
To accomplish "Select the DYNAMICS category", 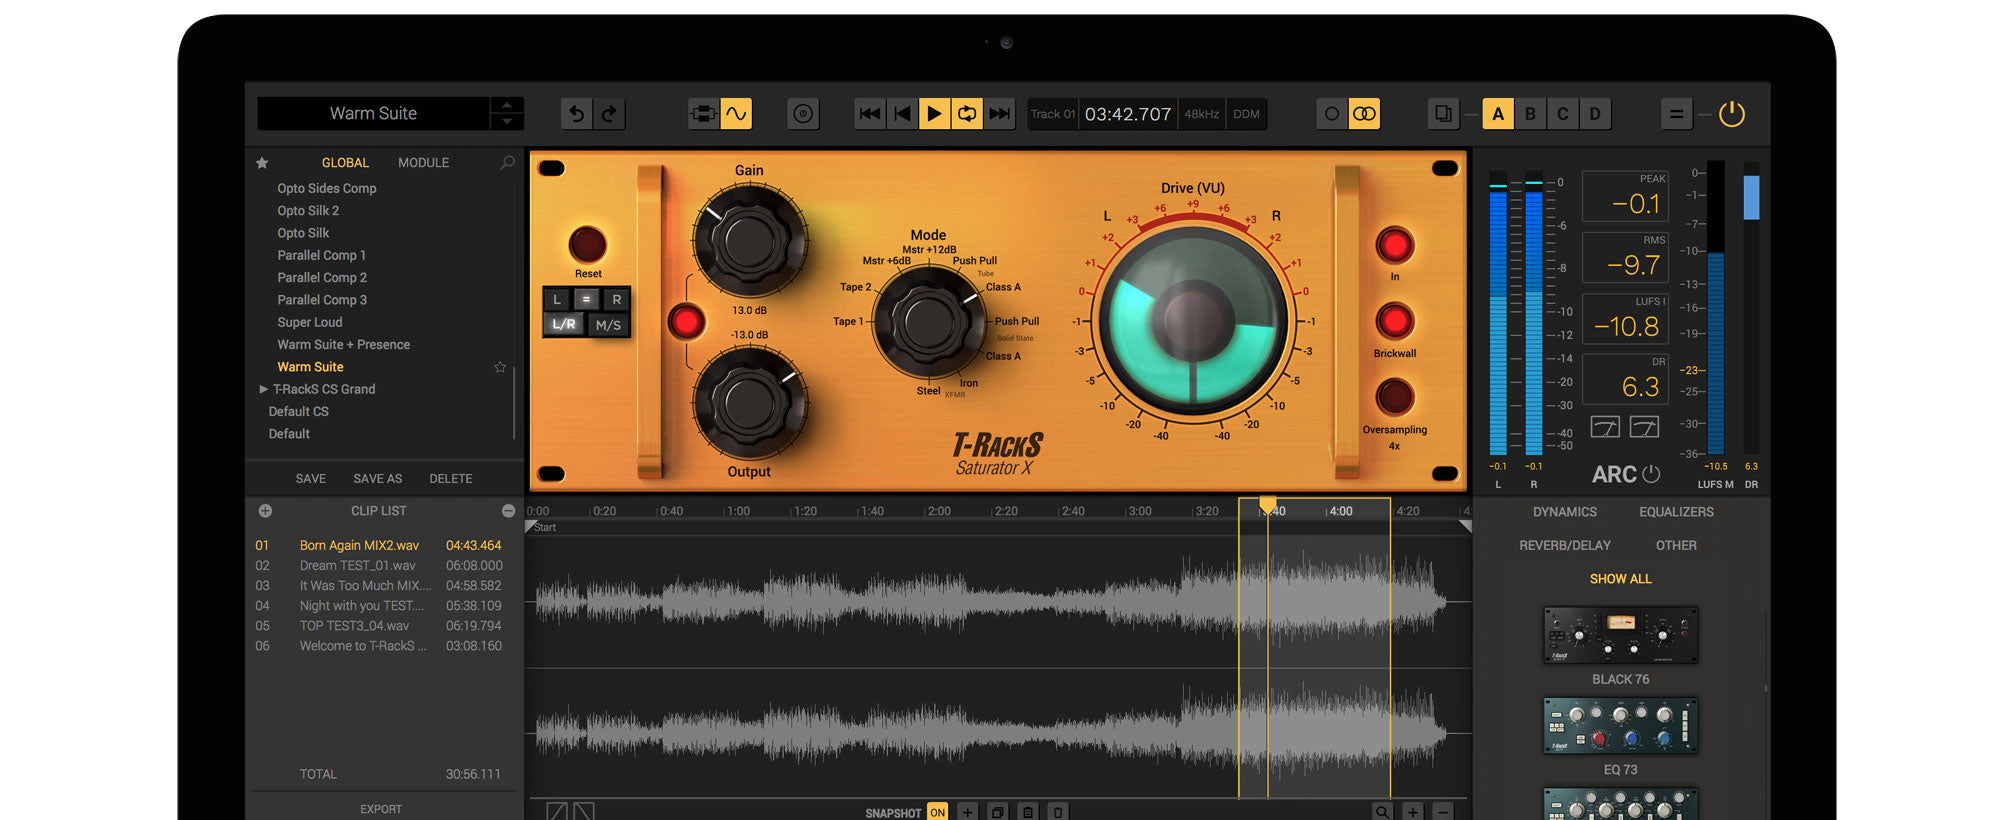I will (x=1564, y=512).
